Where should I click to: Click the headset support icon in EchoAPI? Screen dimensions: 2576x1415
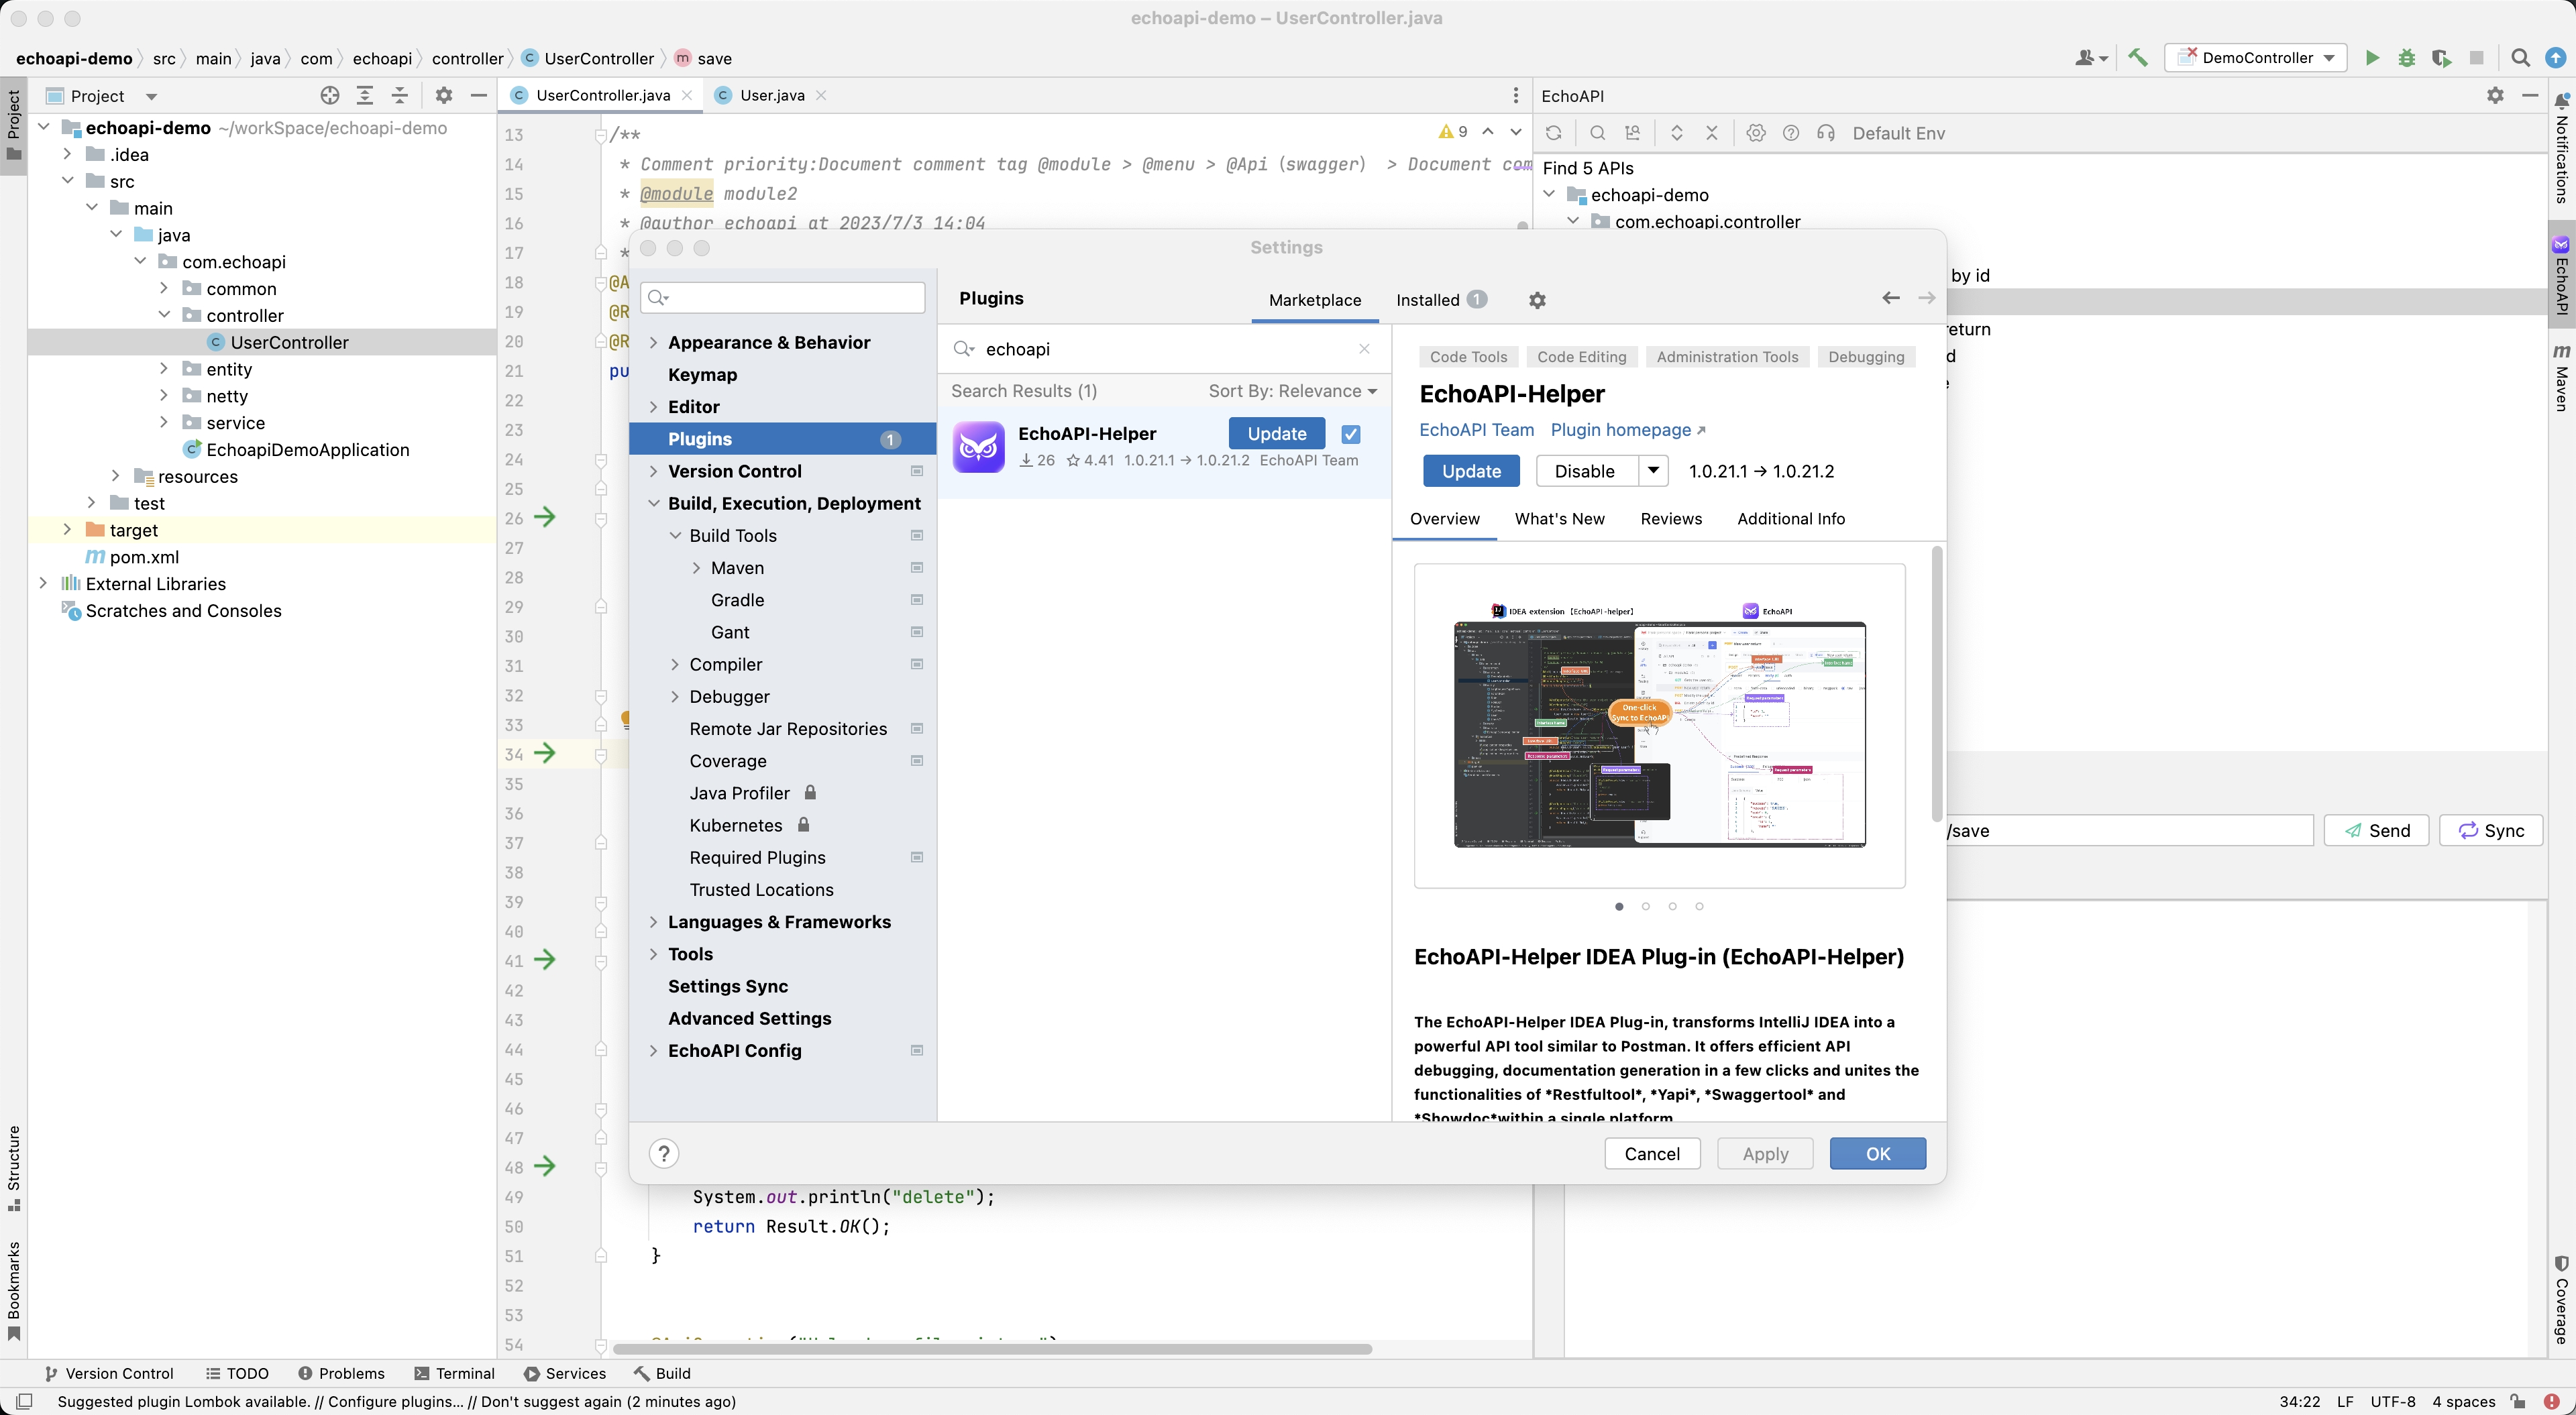1825,133
